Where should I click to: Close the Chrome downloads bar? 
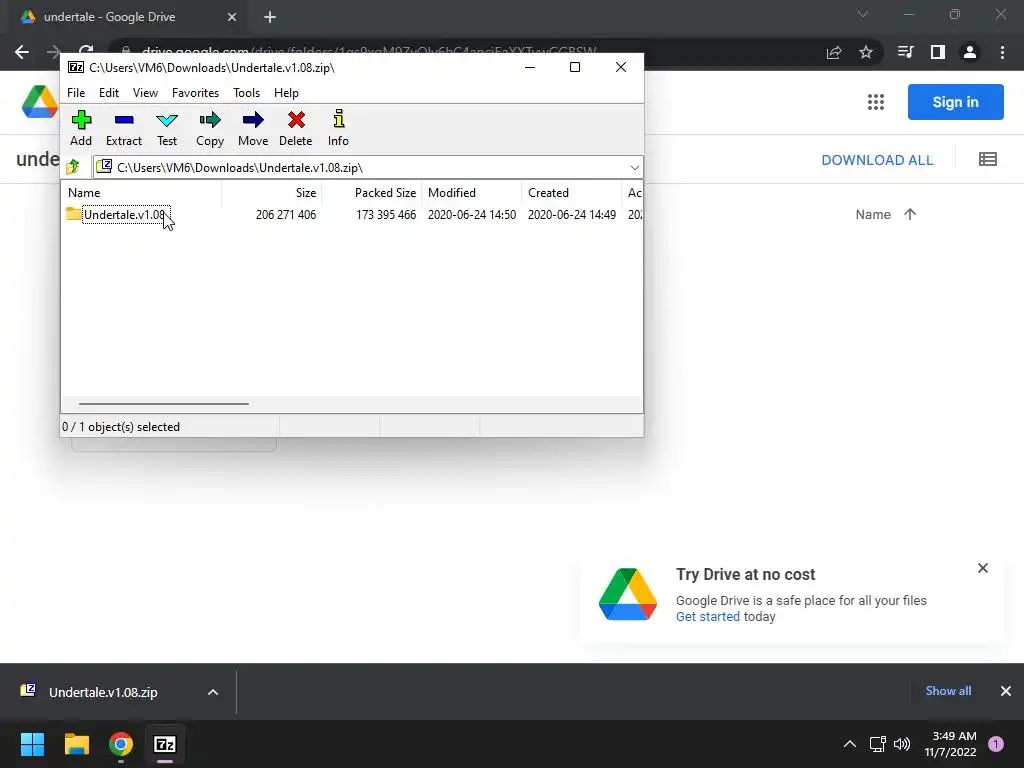pyautogui.click(x=1006, y=691)
